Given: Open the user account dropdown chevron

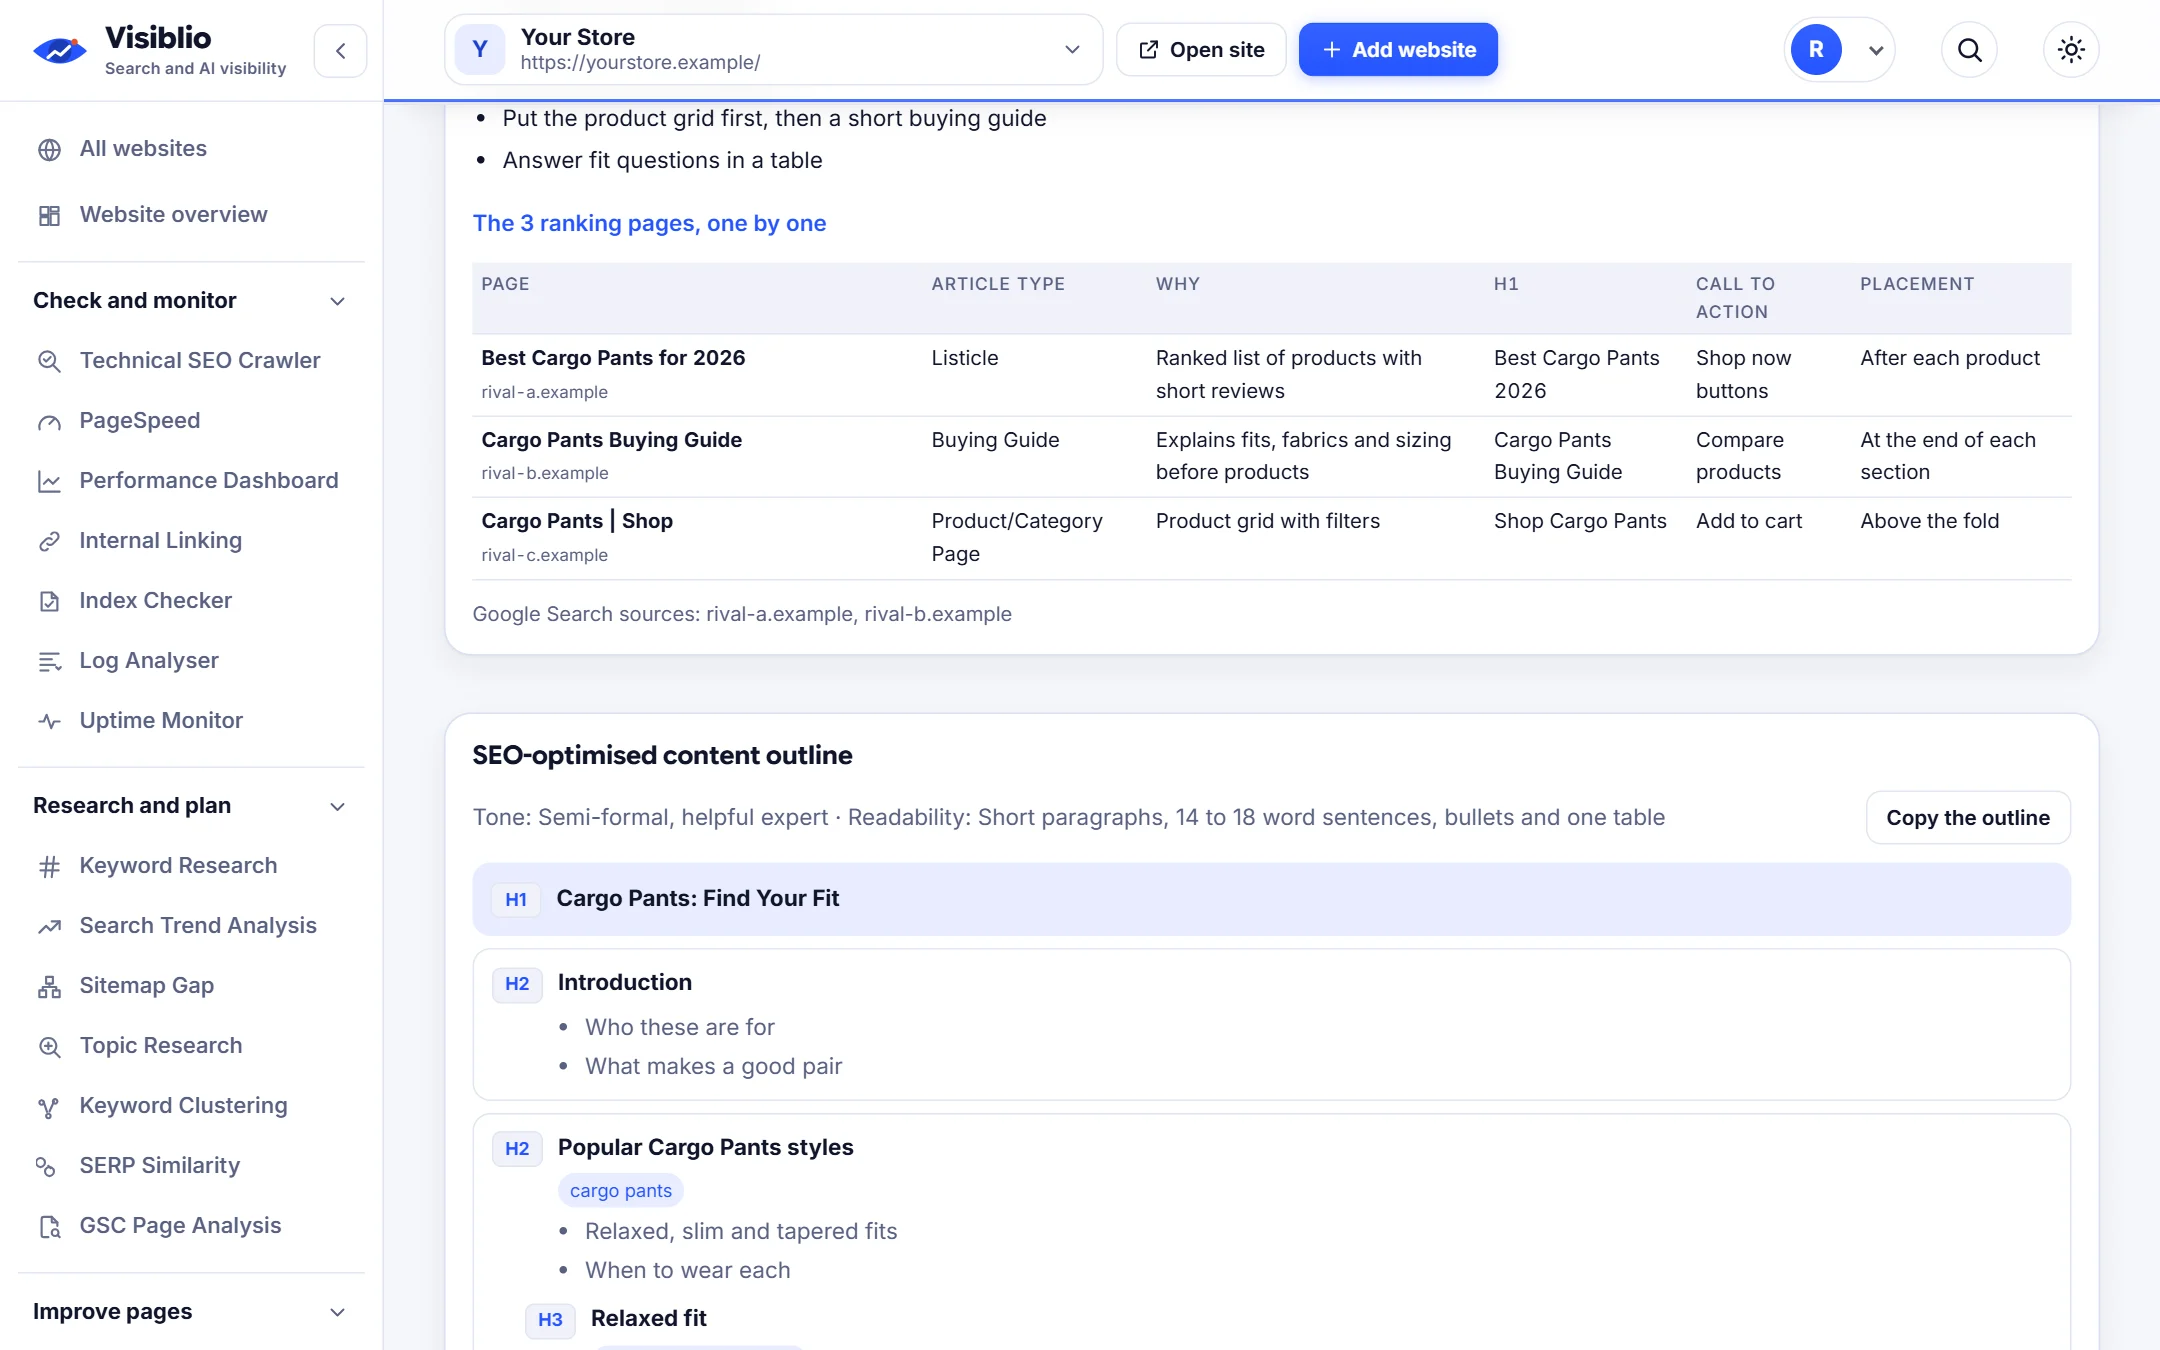Looking at the screenshot, I should pos(1876,50).
